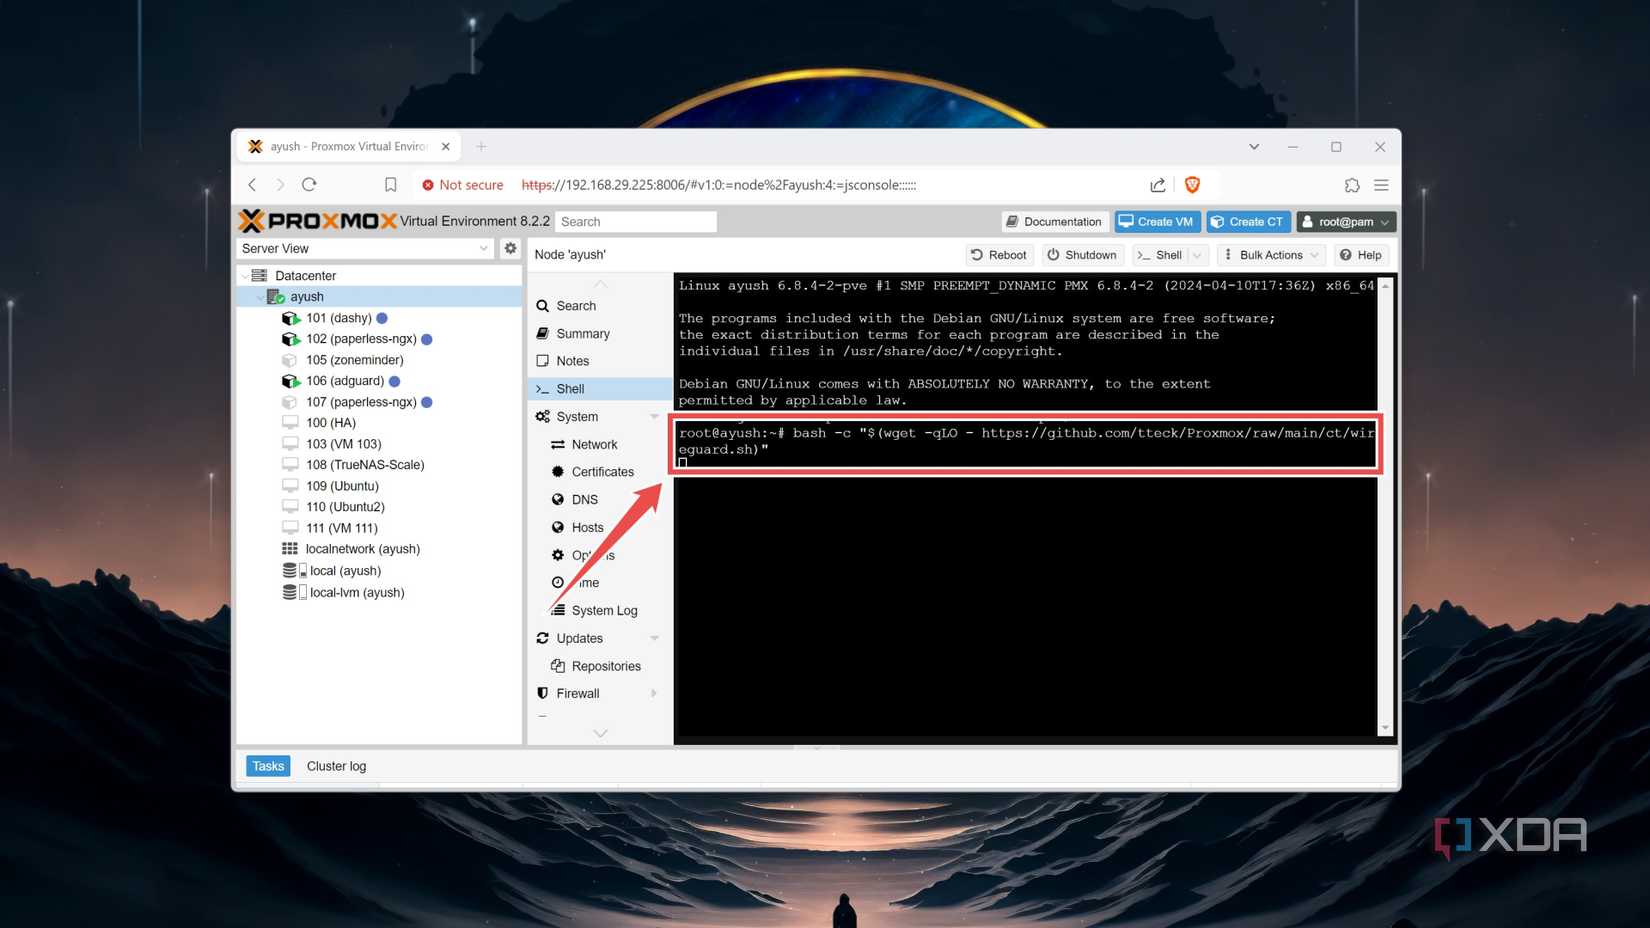Image resolution: width=1650 pixels, height=928 pixels.
Task: Close the ayush Proxmox tab
Action: tap(445, 146)
